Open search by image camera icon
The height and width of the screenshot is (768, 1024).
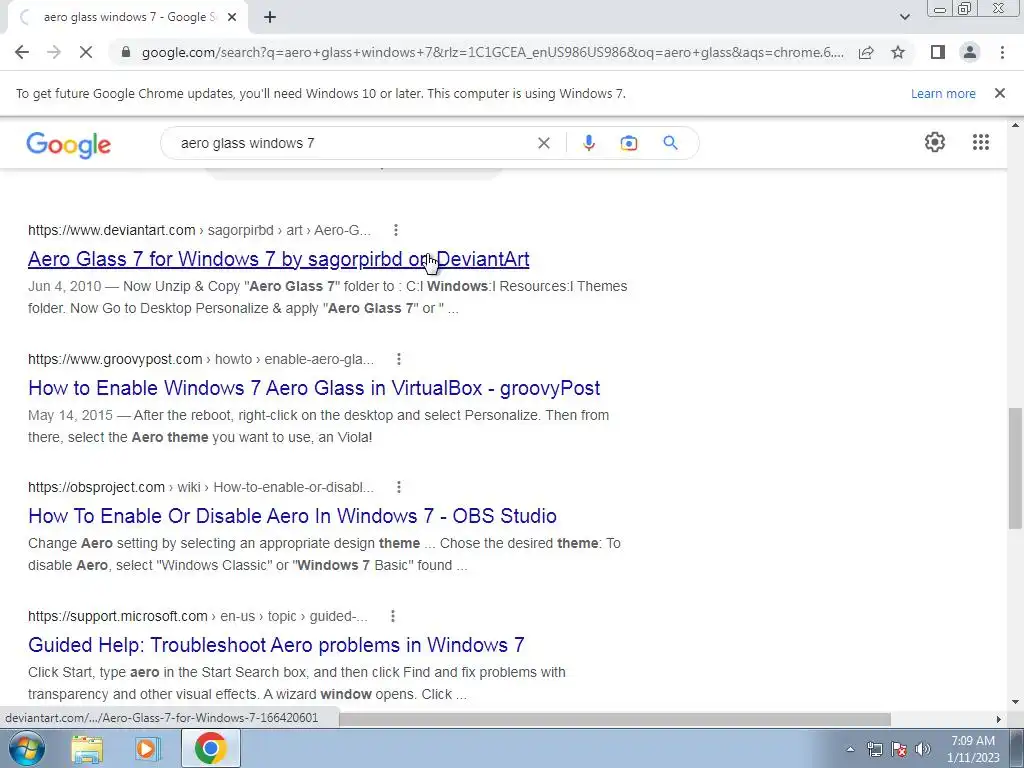[628, 143]
